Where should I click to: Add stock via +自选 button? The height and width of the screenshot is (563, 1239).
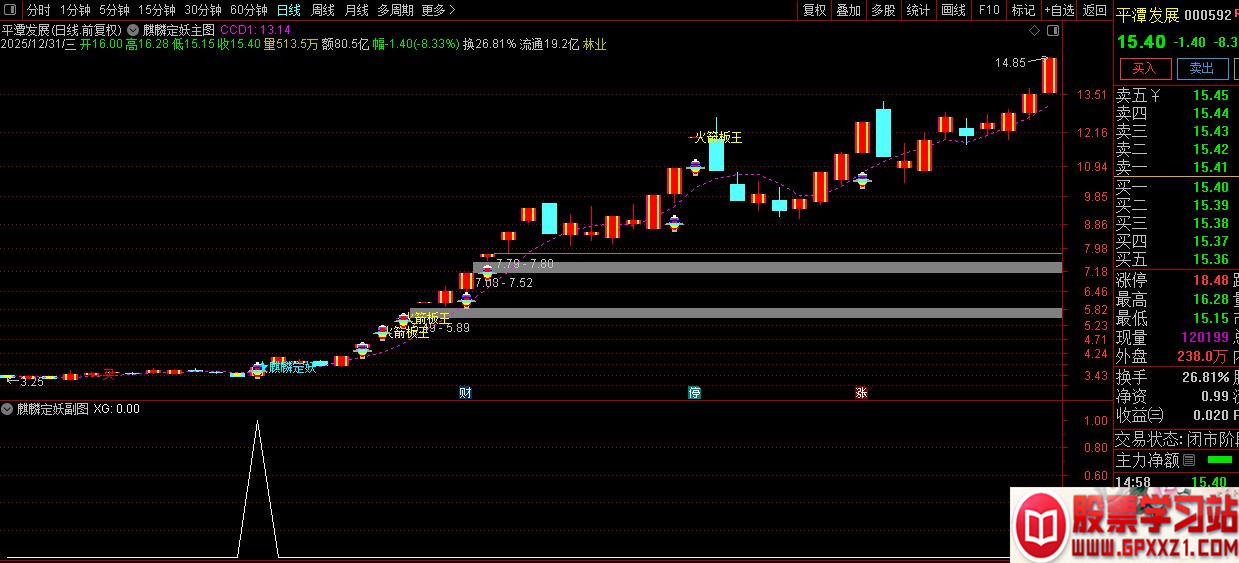point(1059,10)
